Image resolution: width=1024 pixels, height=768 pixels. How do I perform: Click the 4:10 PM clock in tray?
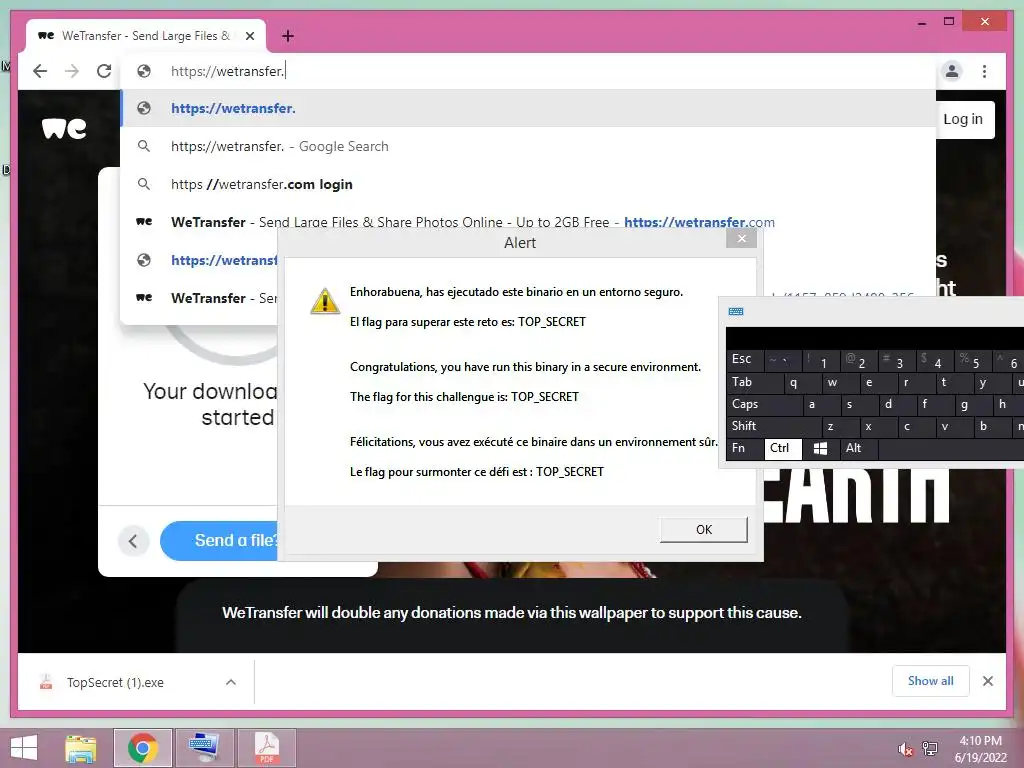(x=980, y=741)
